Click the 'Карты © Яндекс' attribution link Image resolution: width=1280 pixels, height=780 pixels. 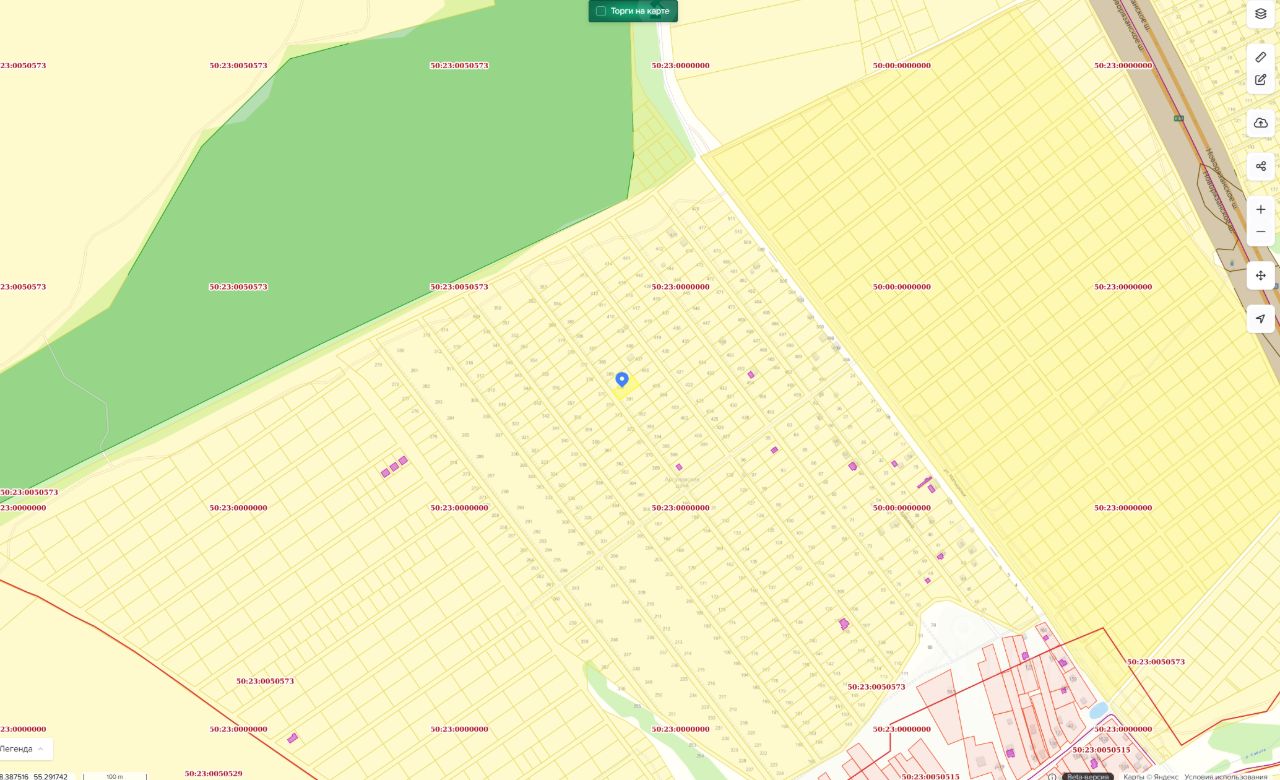point(1148,776)
